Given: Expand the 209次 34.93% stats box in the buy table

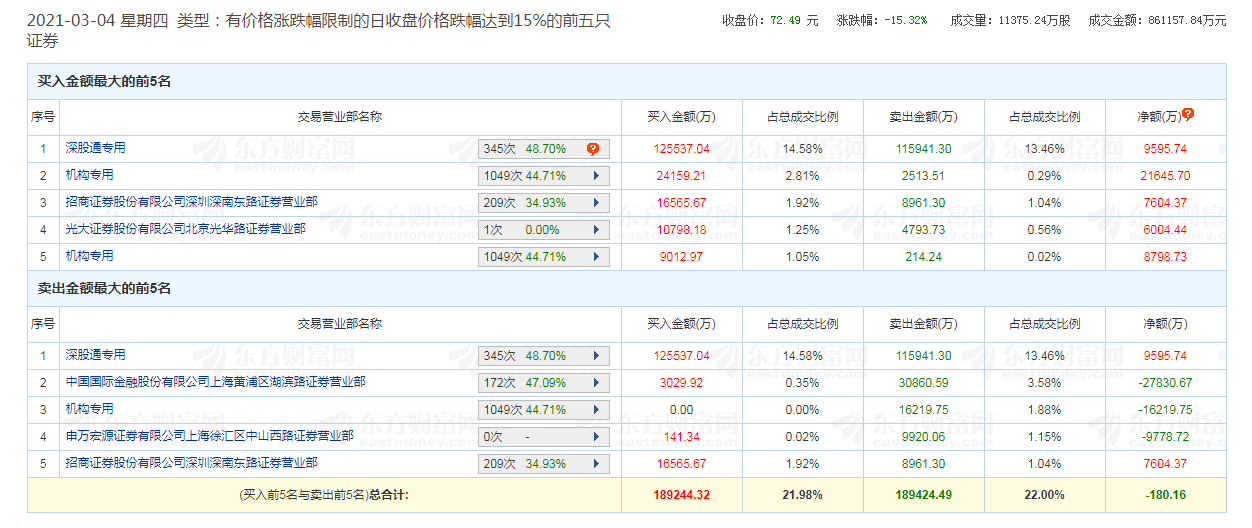Looking at the screenshot, I should point(597,203).
